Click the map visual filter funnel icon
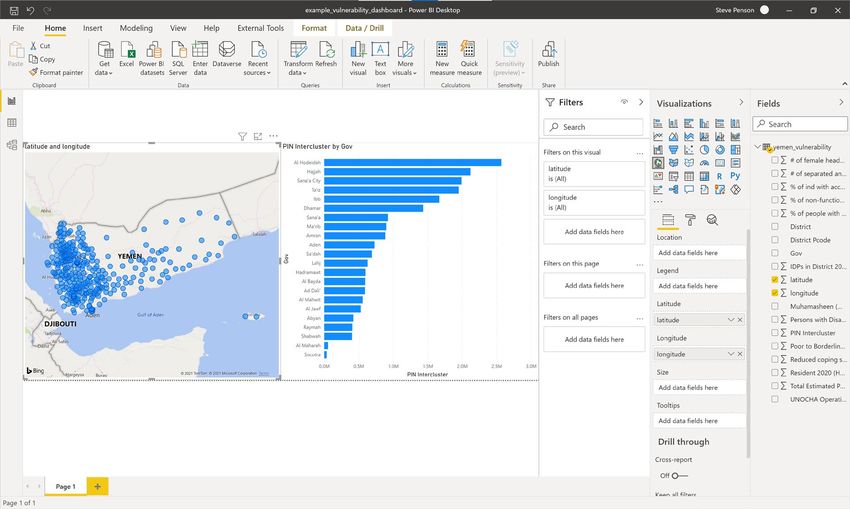The image size is (850, 509). pyautogui.click(x=242, y=136)
